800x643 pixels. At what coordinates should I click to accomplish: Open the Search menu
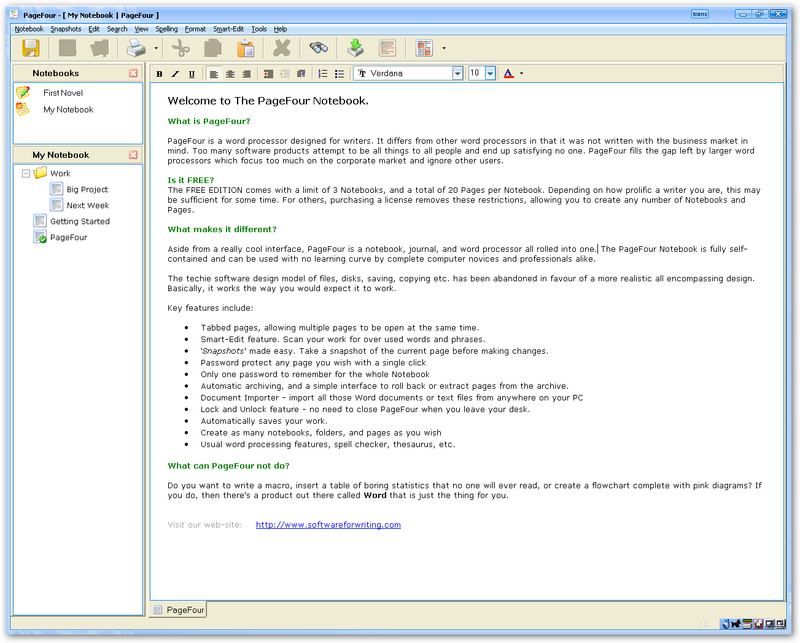coord(117,29)
